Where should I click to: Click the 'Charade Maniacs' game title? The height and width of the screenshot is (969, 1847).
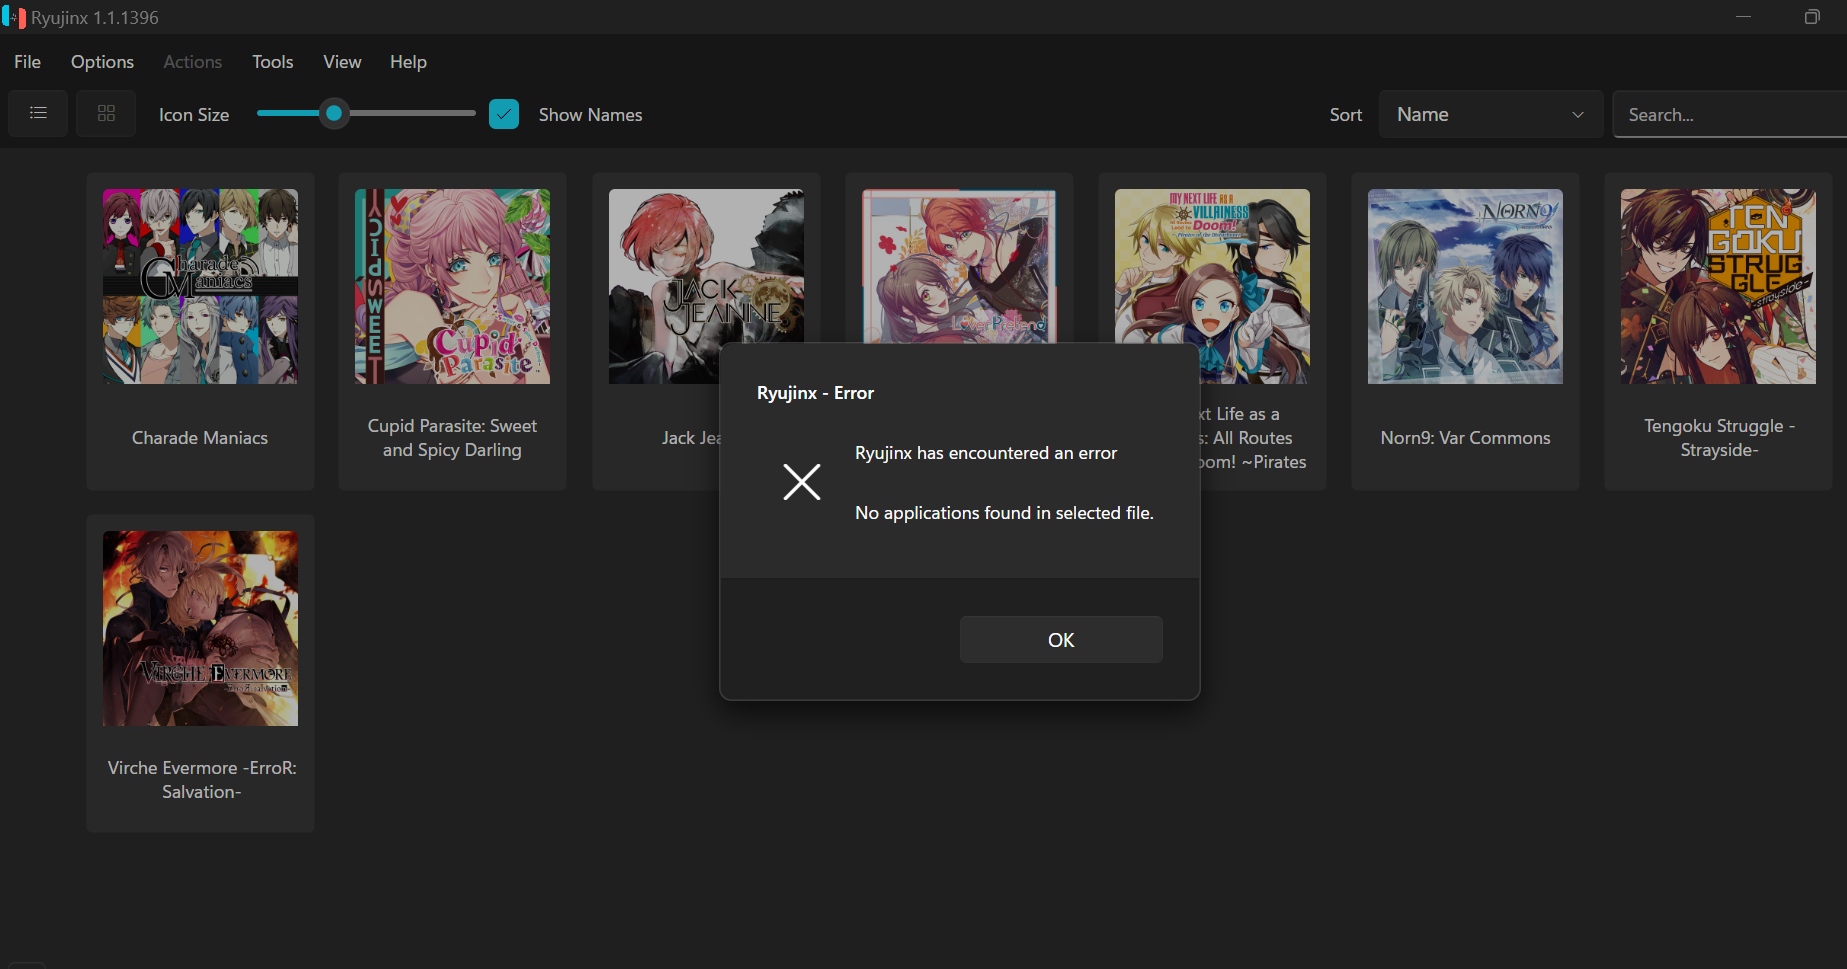[200, 438]
